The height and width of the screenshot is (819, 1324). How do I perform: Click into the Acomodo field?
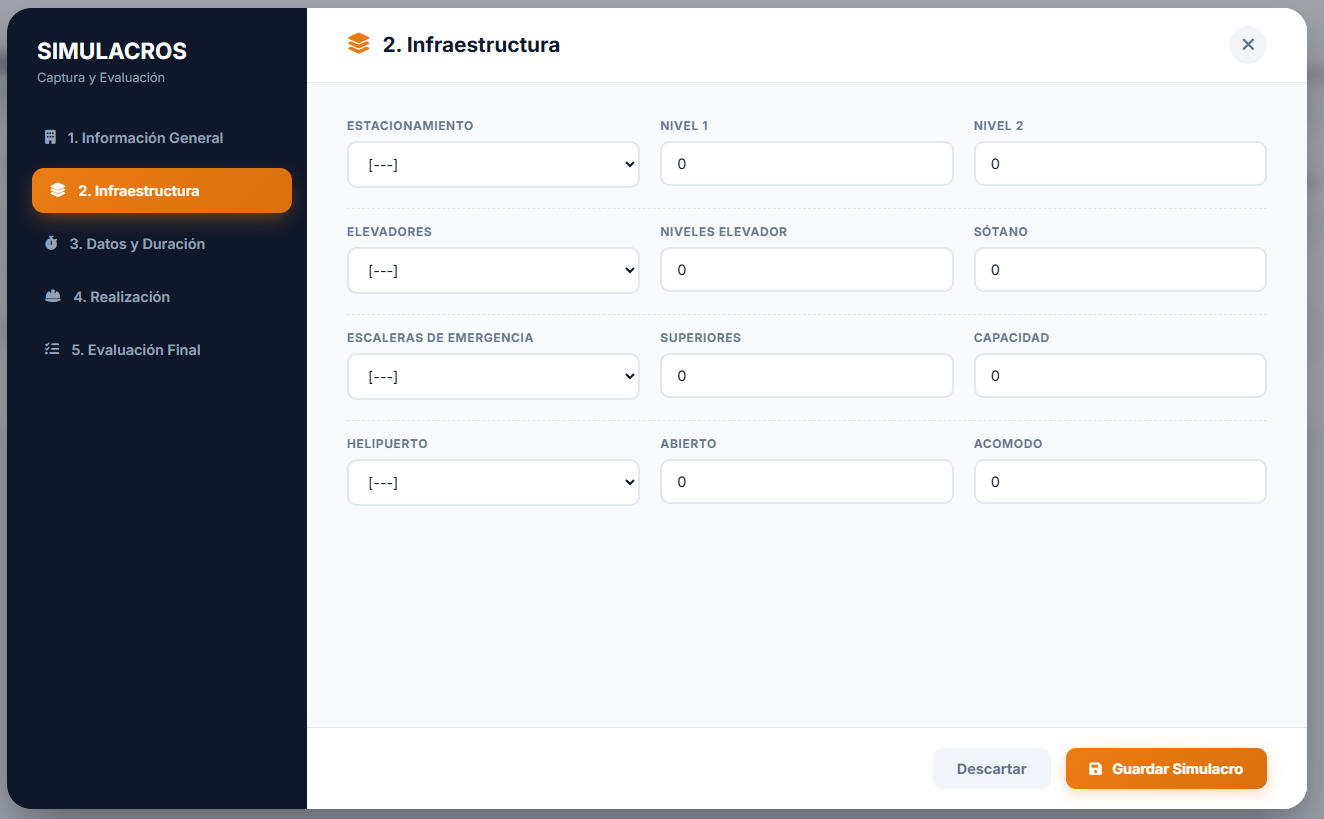[1120, 482]
